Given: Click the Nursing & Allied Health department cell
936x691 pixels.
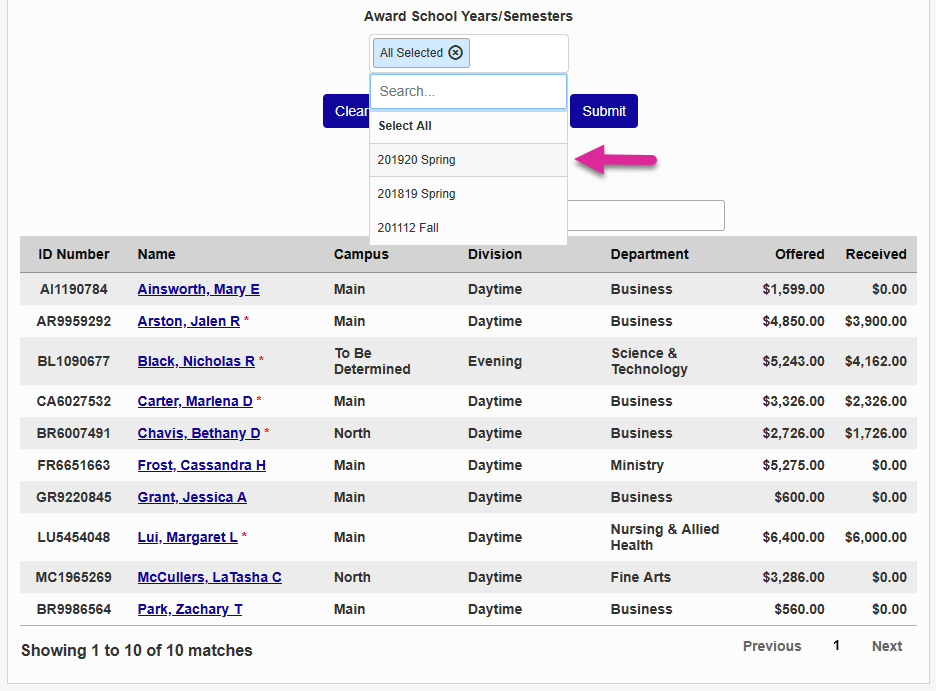Looking at the screenshot, I should [664, 537].
